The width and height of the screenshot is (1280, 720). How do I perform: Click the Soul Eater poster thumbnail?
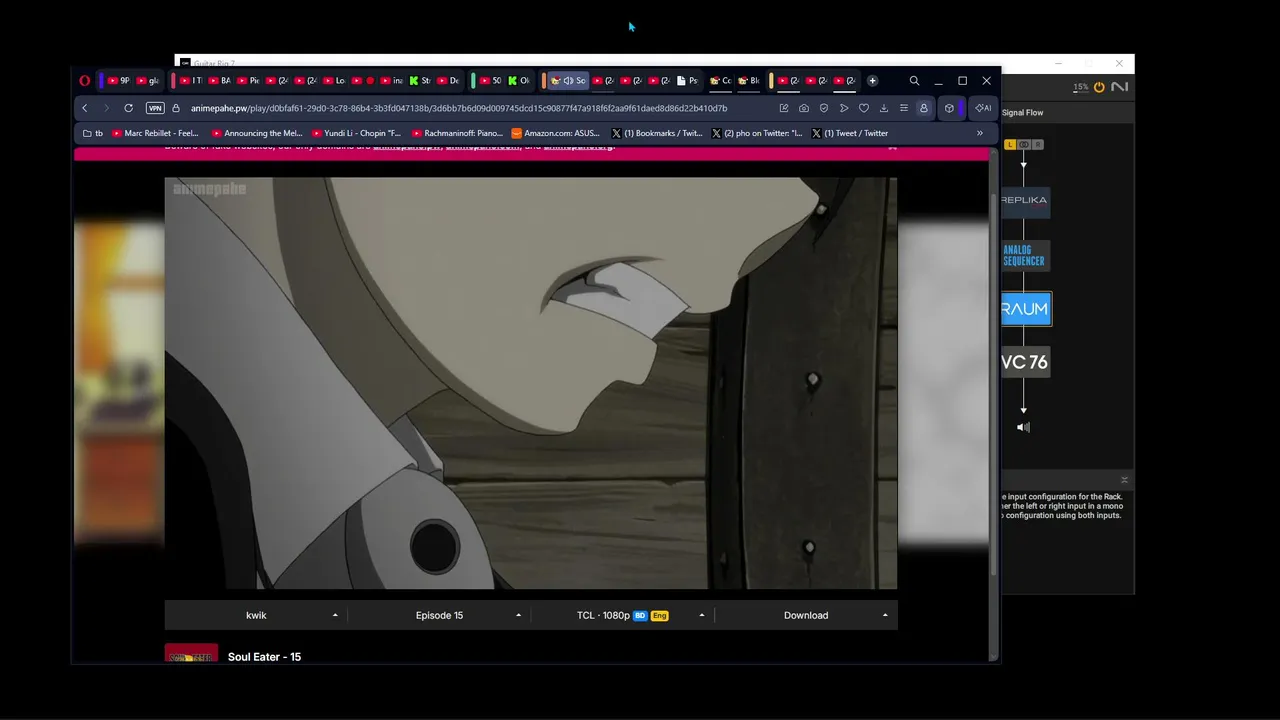tap(191, 654)
